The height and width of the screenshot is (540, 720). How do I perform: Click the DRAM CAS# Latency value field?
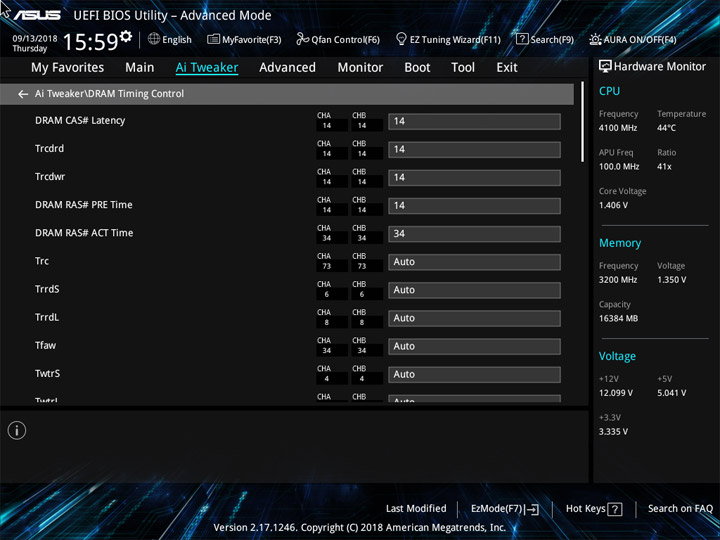[474, 121]
